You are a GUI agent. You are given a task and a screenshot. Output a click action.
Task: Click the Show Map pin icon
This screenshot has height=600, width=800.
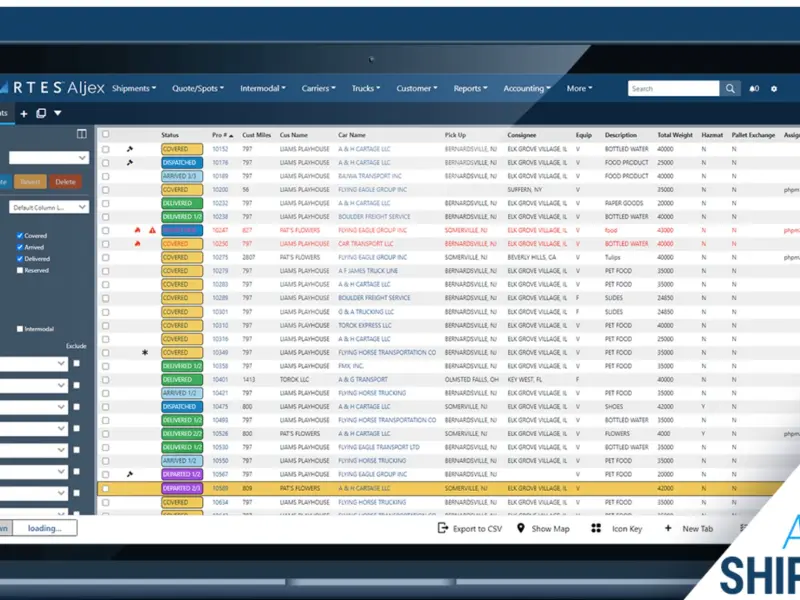(520, 528)
